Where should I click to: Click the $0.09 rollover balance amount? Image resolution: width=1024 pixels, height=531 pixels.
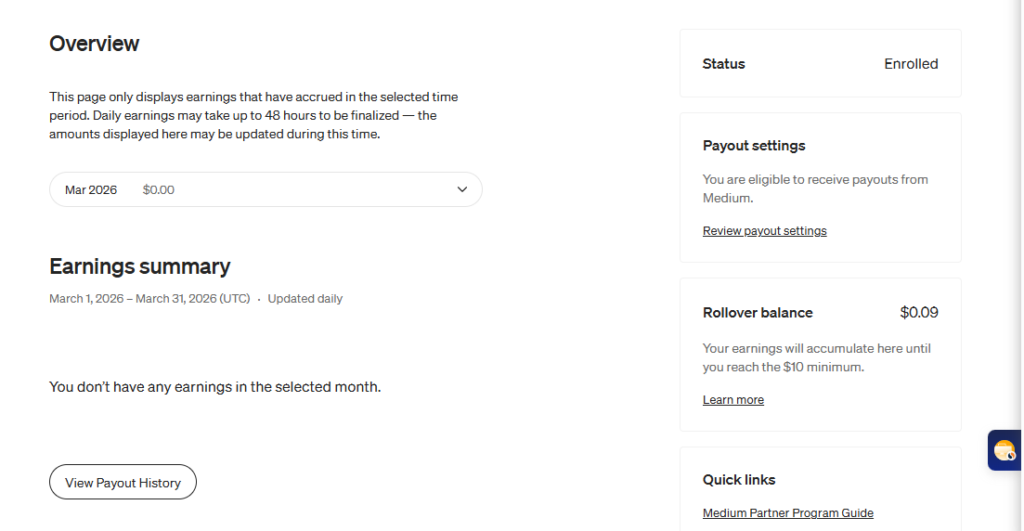point(918,312)
